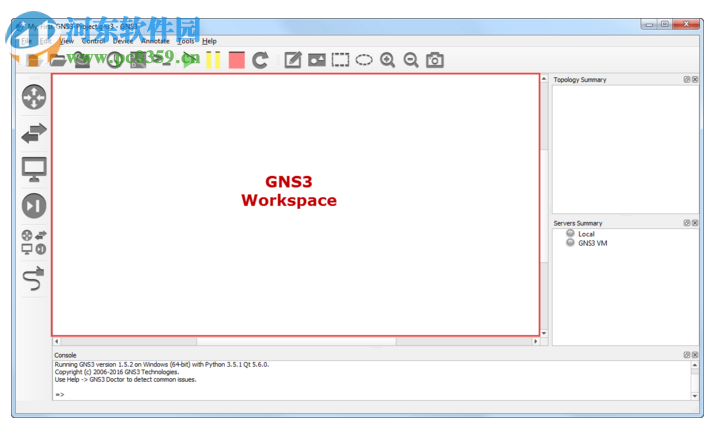Float the Topology Summary panel
715x422 pixels.
coord(686,79)
